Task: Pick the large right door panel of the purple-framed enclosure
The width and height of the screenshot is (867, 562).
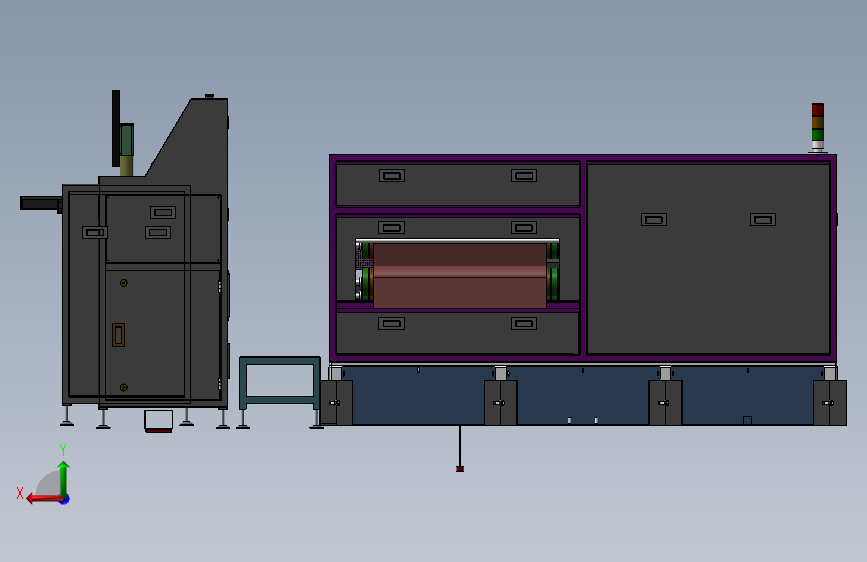Action: (x=708, y=258)
